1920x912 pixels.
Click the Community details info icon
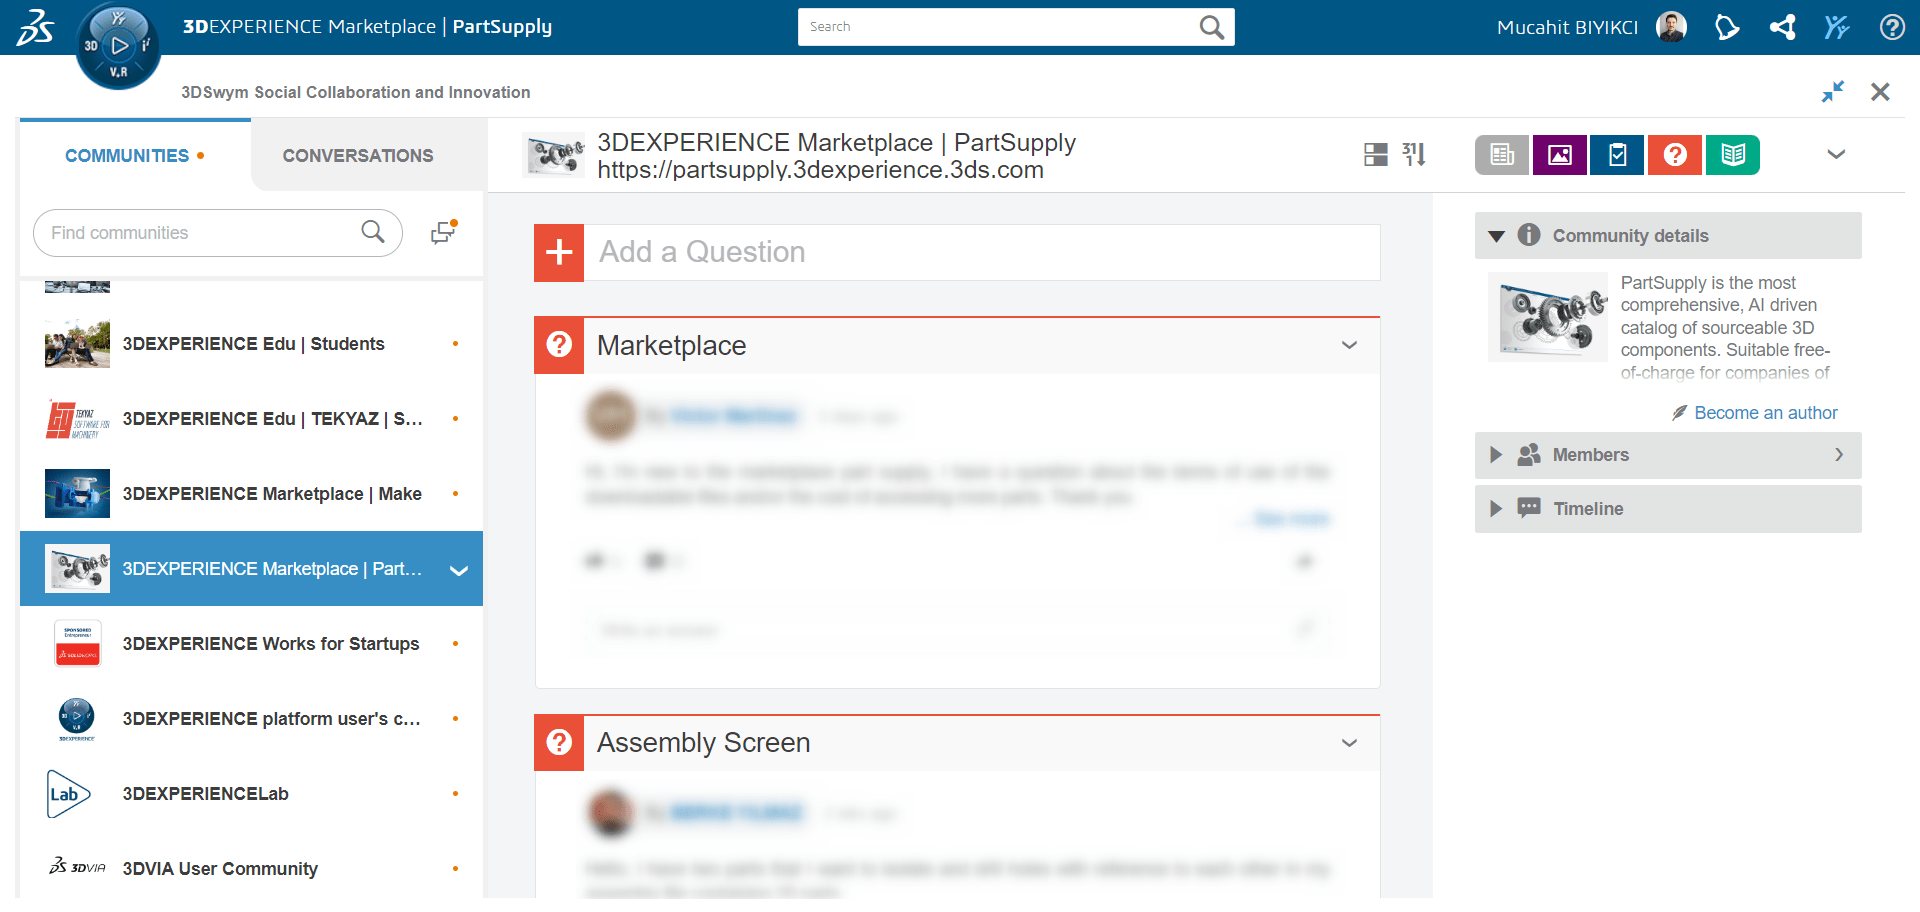coord(1529,235)
